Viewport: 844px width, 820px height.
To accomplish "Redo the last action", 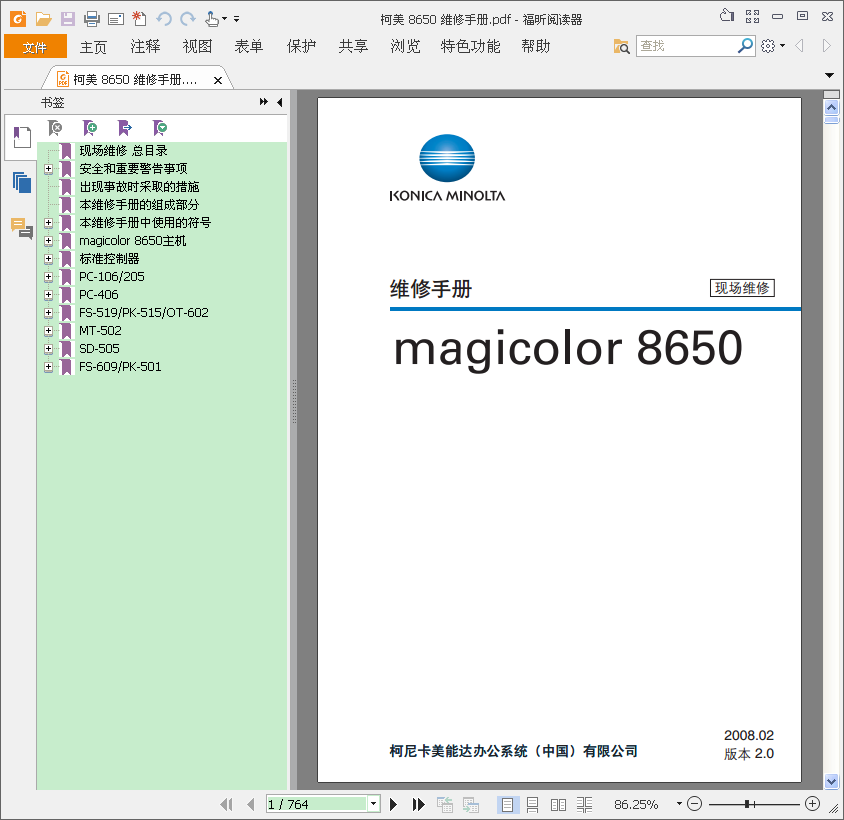I will pos(187,19).
